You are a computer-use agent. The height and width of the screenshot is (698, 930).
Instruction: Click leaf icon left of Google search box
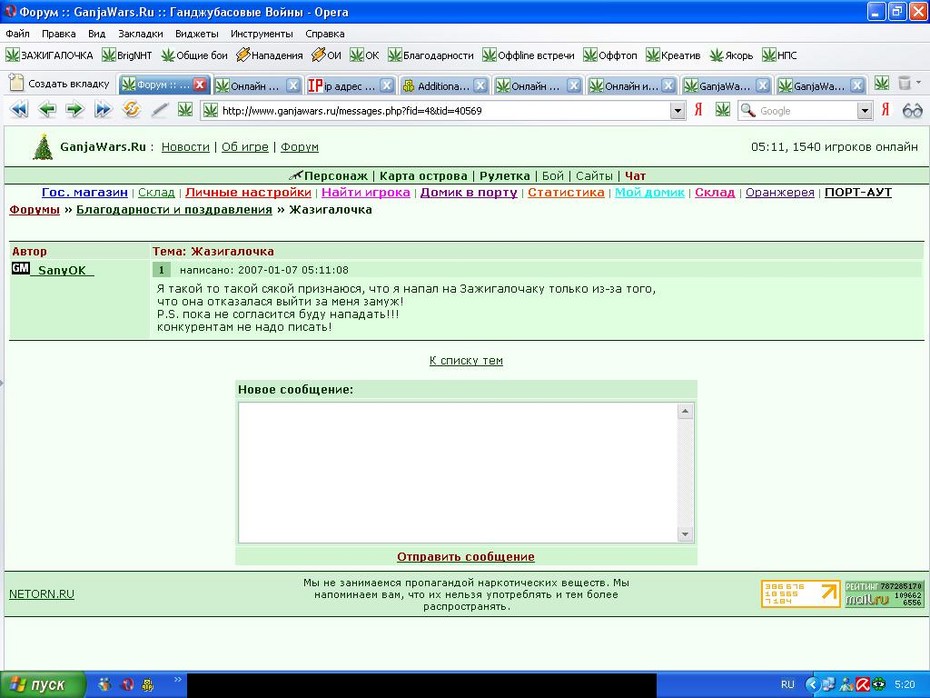722,110
